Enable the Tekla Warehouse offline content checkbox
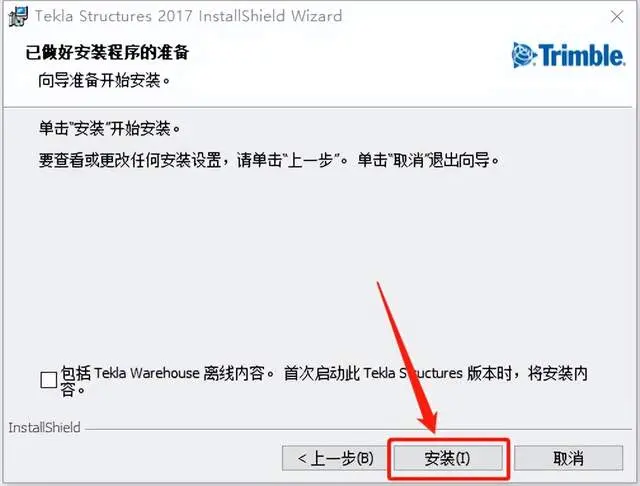 click(x=49, y=380)
